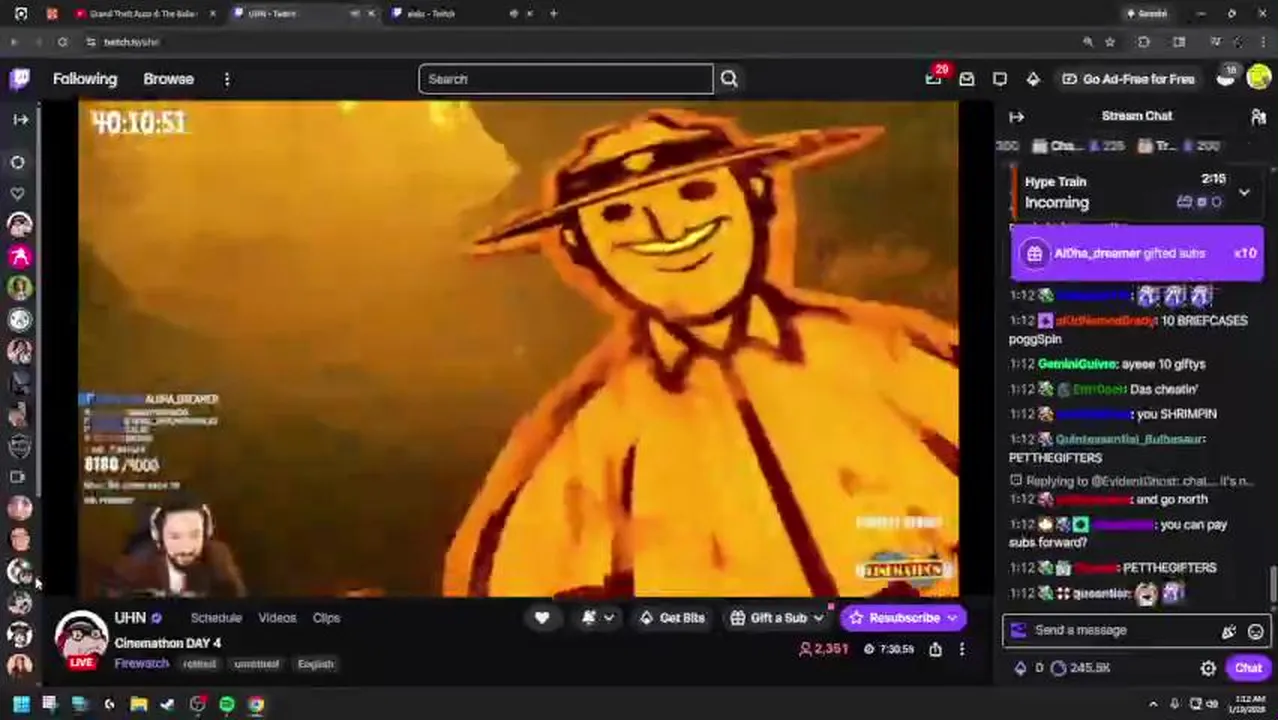Open the chat community users icon

[x=1258, y=117]
